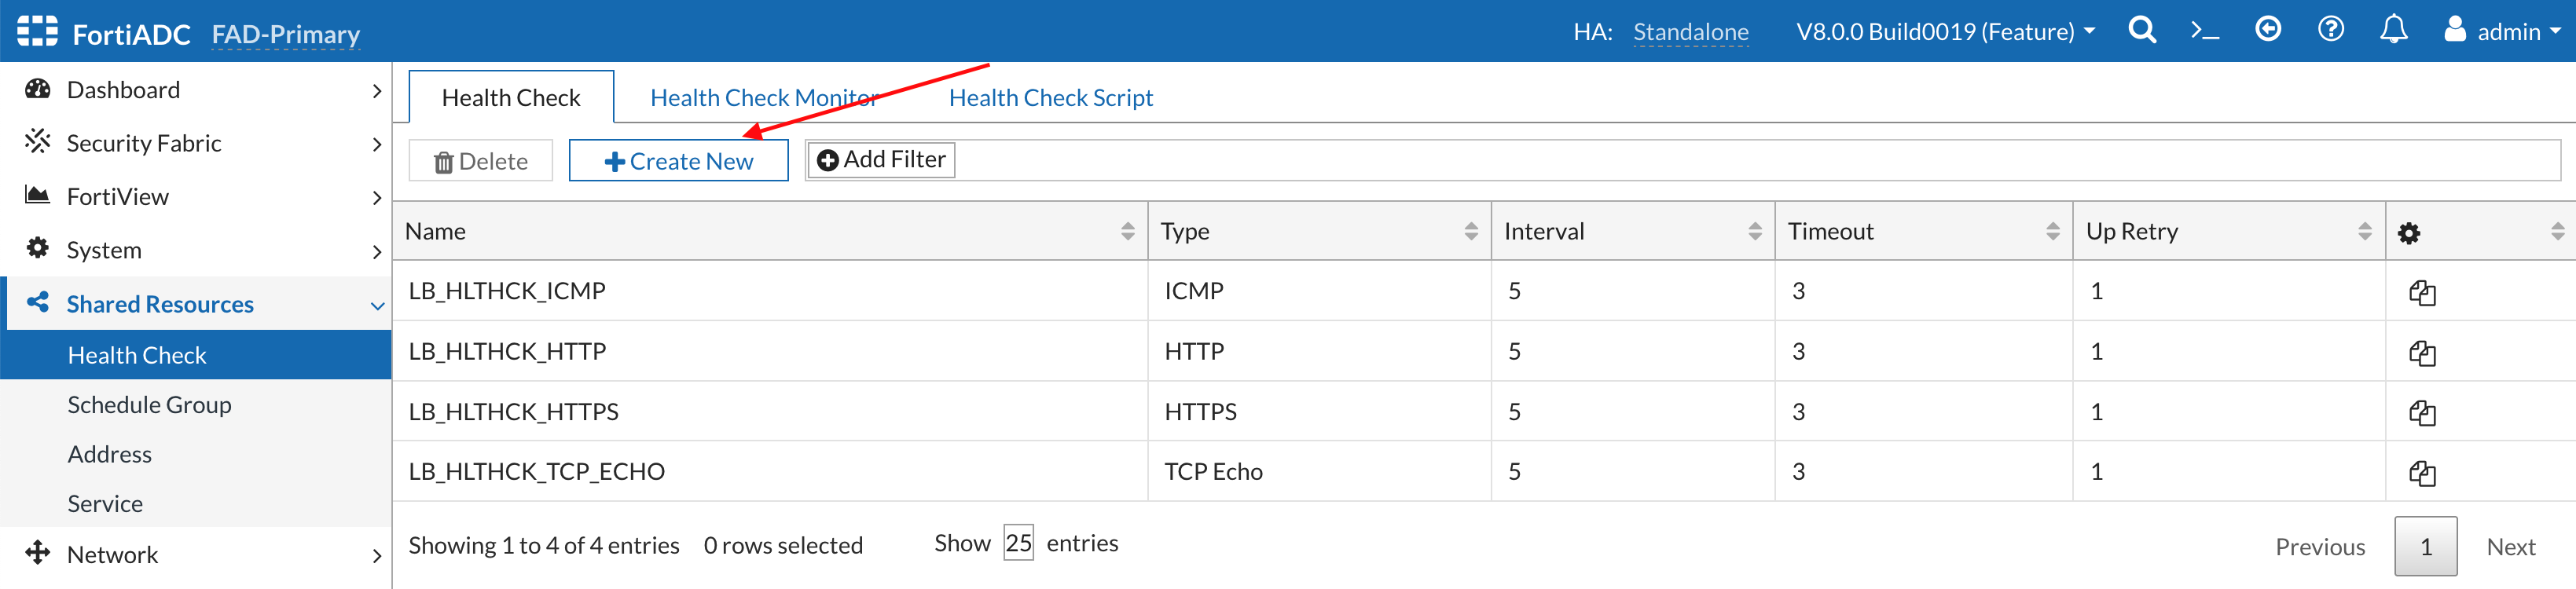Click the Add Filter button

(x=881, y=160)
